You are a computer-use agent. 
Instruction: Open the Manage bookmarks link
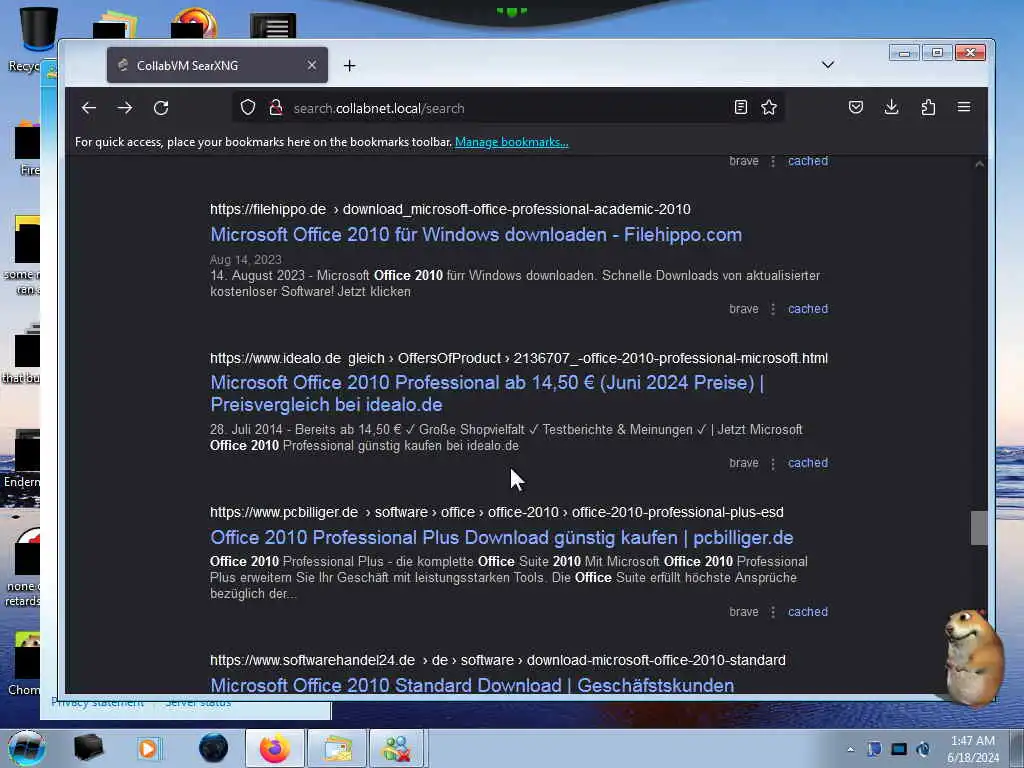click(x=511, y=142)
